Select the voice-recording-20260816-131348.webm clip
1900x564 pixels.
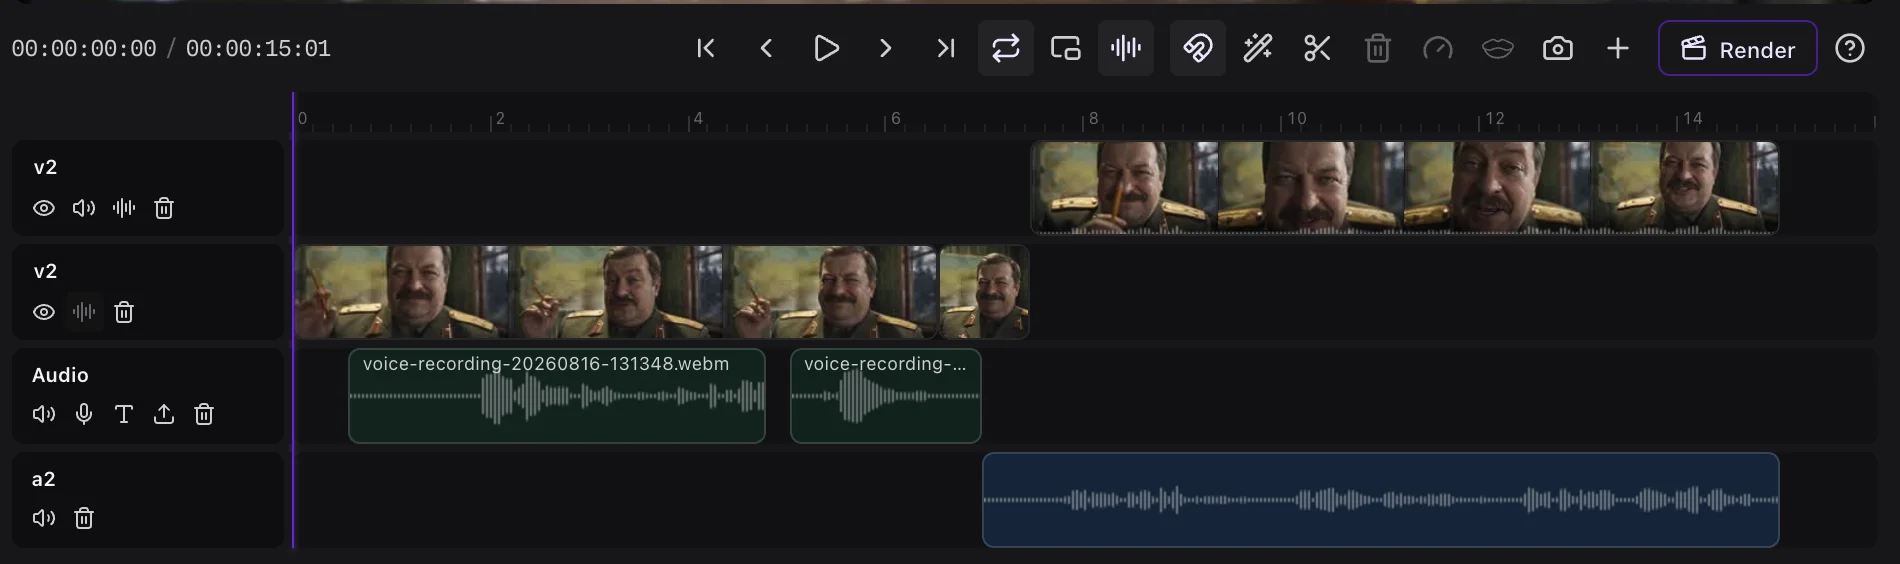coord(557,396)
